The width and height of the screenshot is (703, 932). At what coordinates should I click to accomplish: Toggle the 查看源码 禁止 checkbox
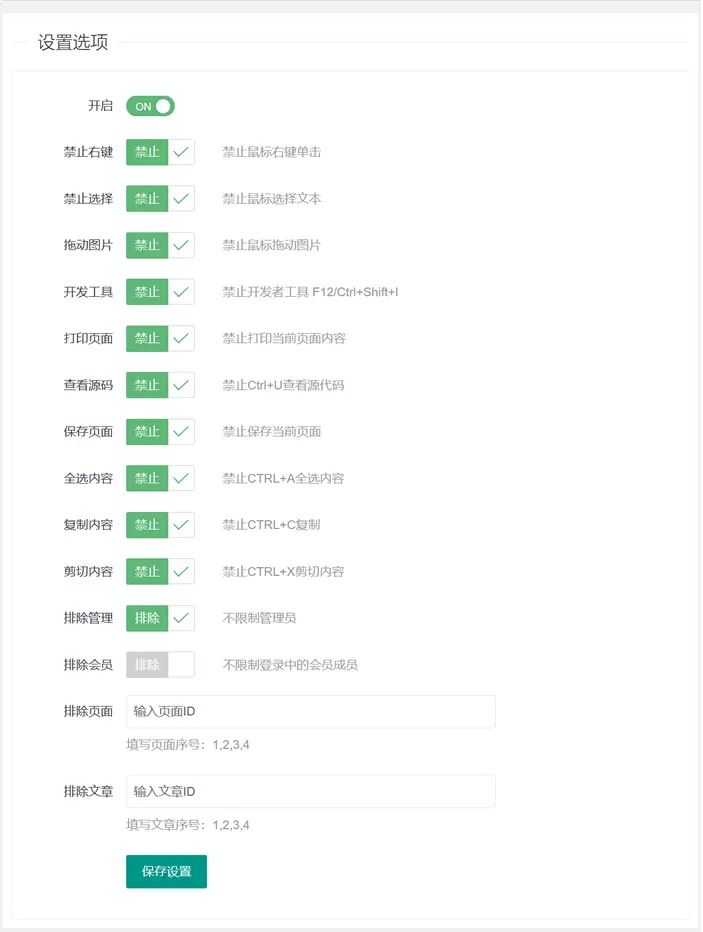pyautogui.click(x=160, y=385)
